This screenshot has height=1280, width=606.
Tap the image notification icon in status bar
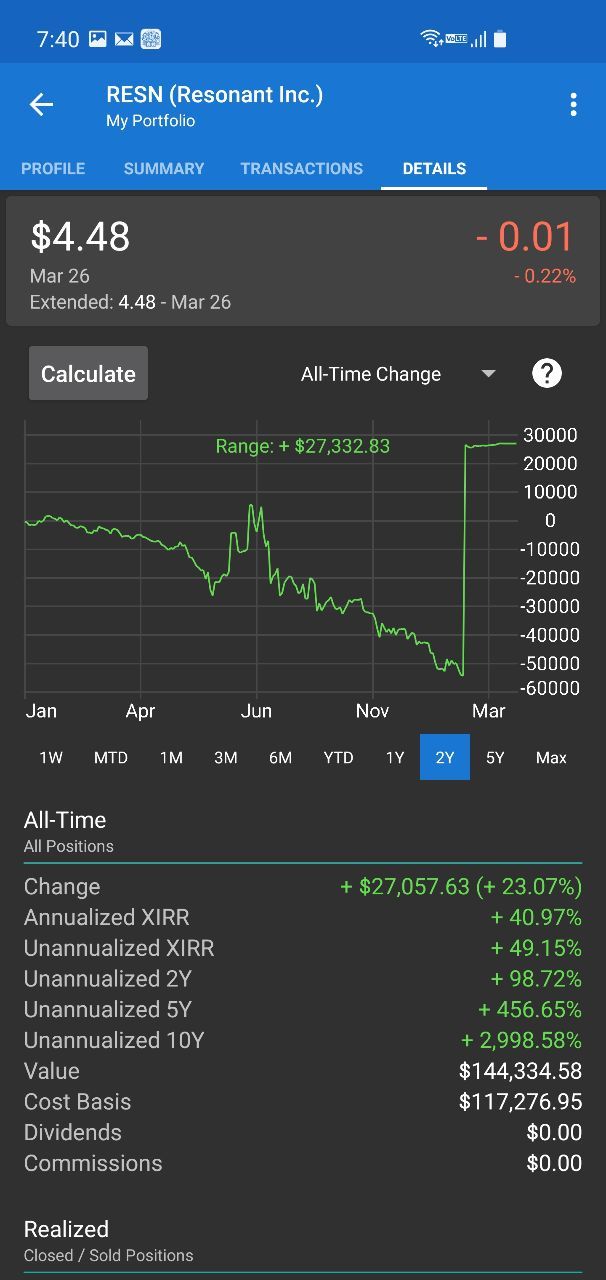coord(98,39)
